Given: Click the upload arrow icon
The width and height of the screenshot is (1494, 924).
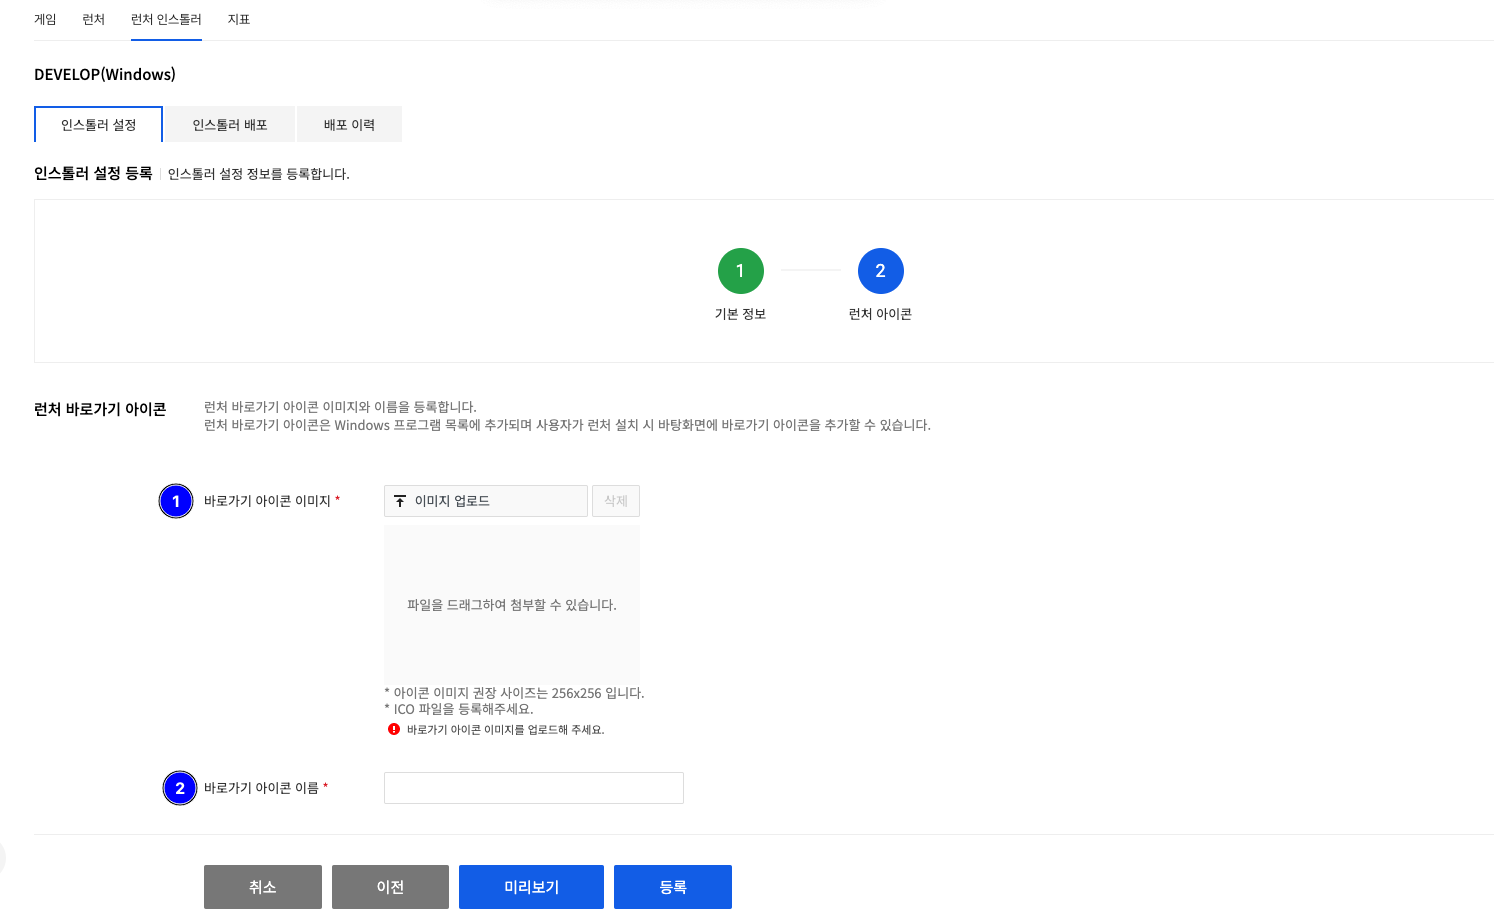Looking at the screenshot, I should (400, 501).
